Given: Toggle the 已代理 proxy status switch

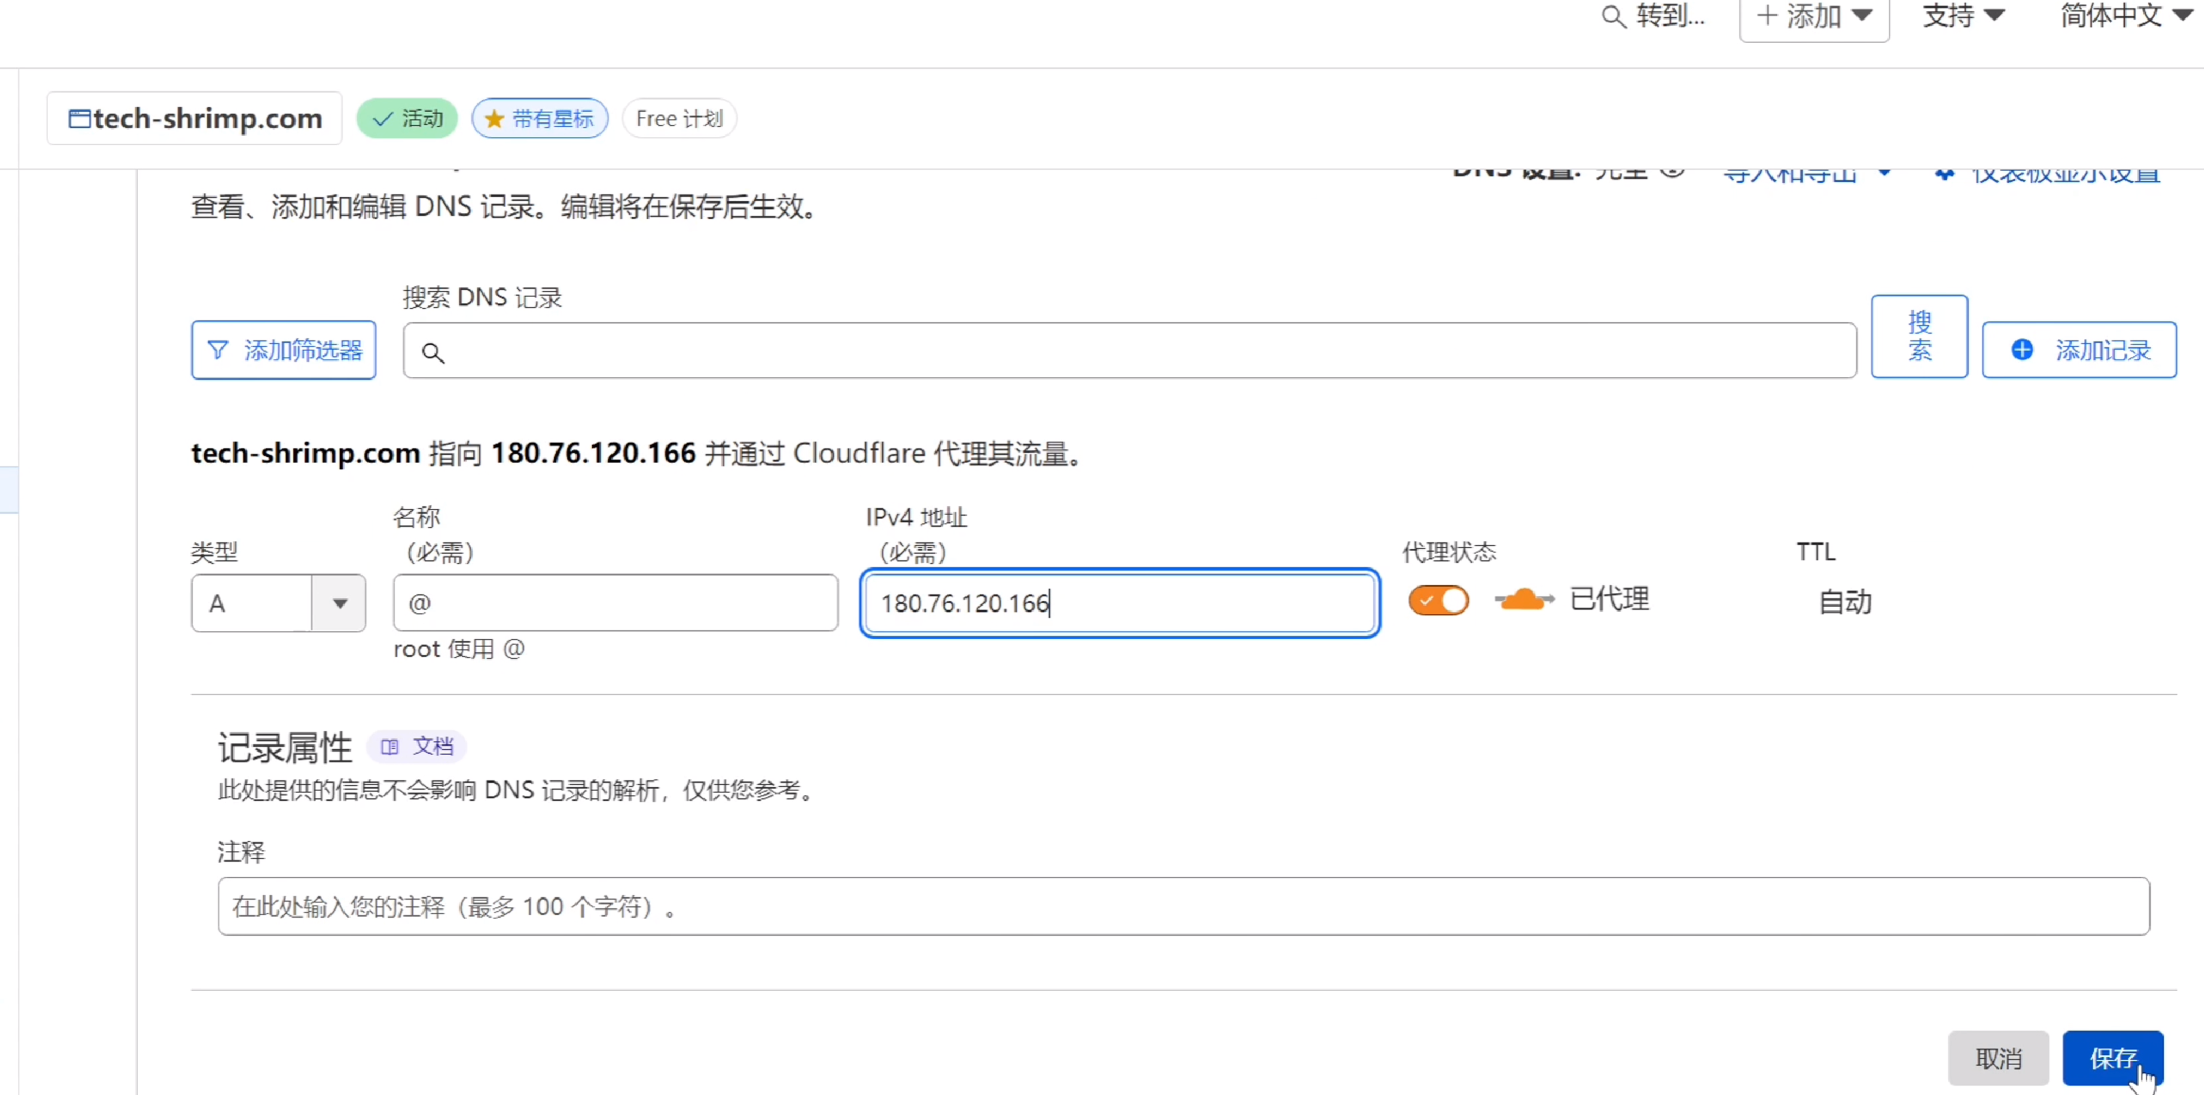Looking at the screenshot, I should coord(1438,600).
